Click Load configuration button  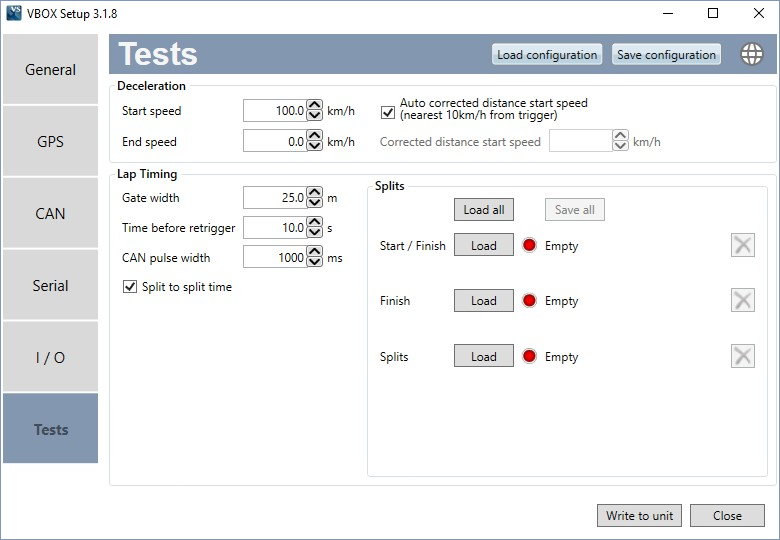click(547, 54)
